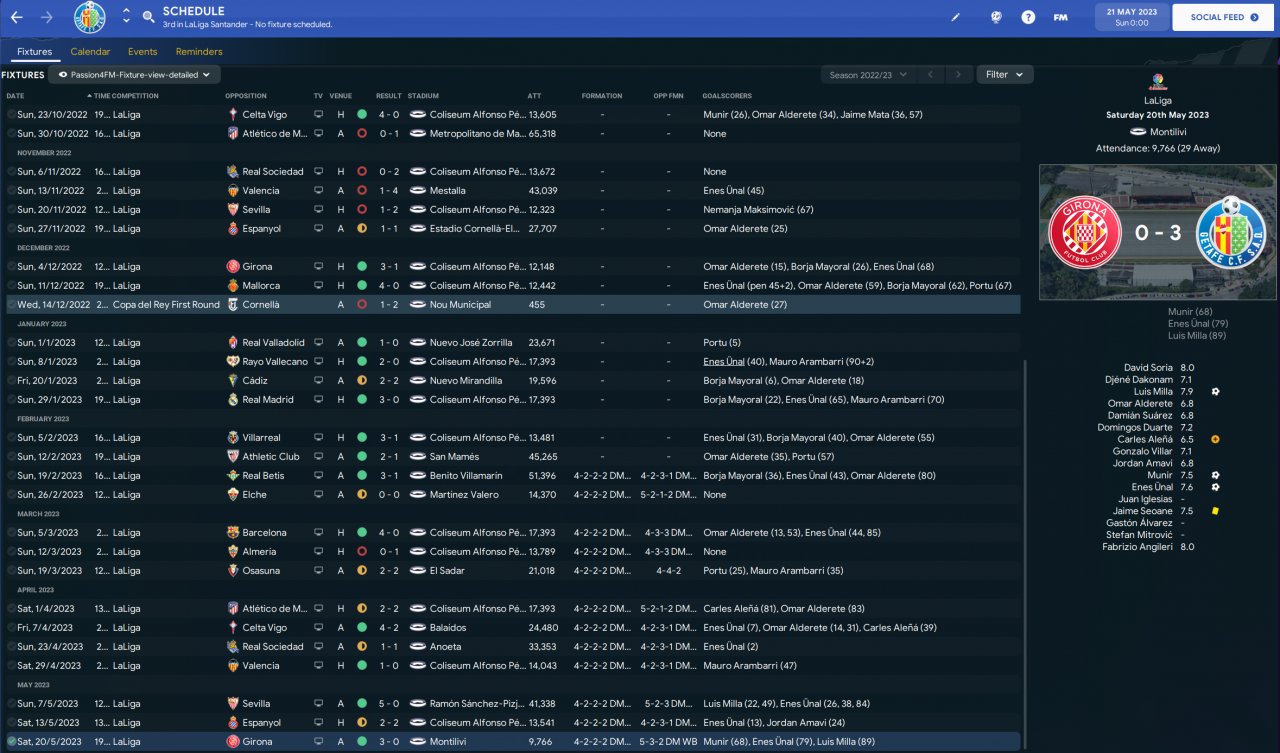
Task: Tick the selector on Sun 7/5/2023 row
Action: [x=11, y=704]
